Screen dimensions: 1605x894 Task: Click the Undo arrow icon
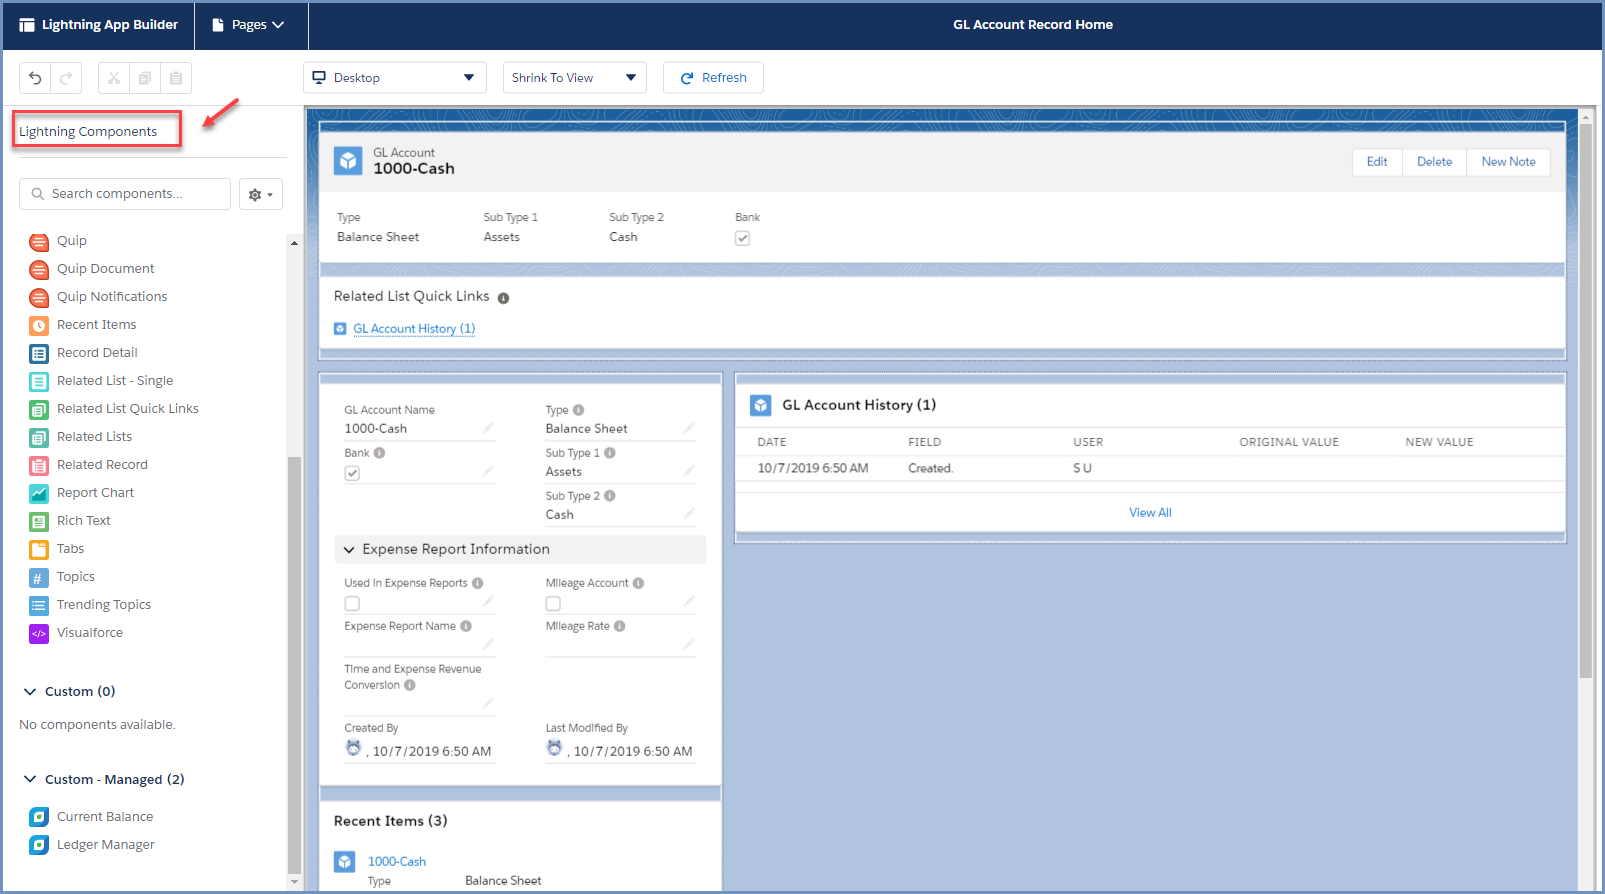35,78
